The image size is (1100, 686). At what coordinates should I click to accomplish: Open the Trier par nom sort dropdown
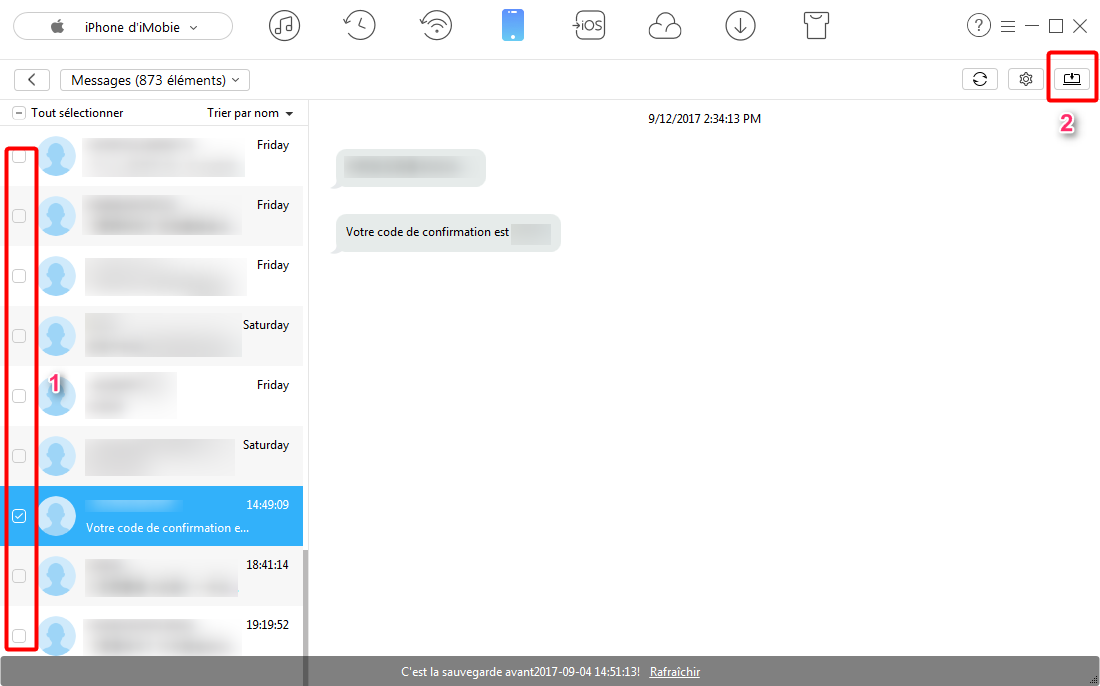pos(250,113)
